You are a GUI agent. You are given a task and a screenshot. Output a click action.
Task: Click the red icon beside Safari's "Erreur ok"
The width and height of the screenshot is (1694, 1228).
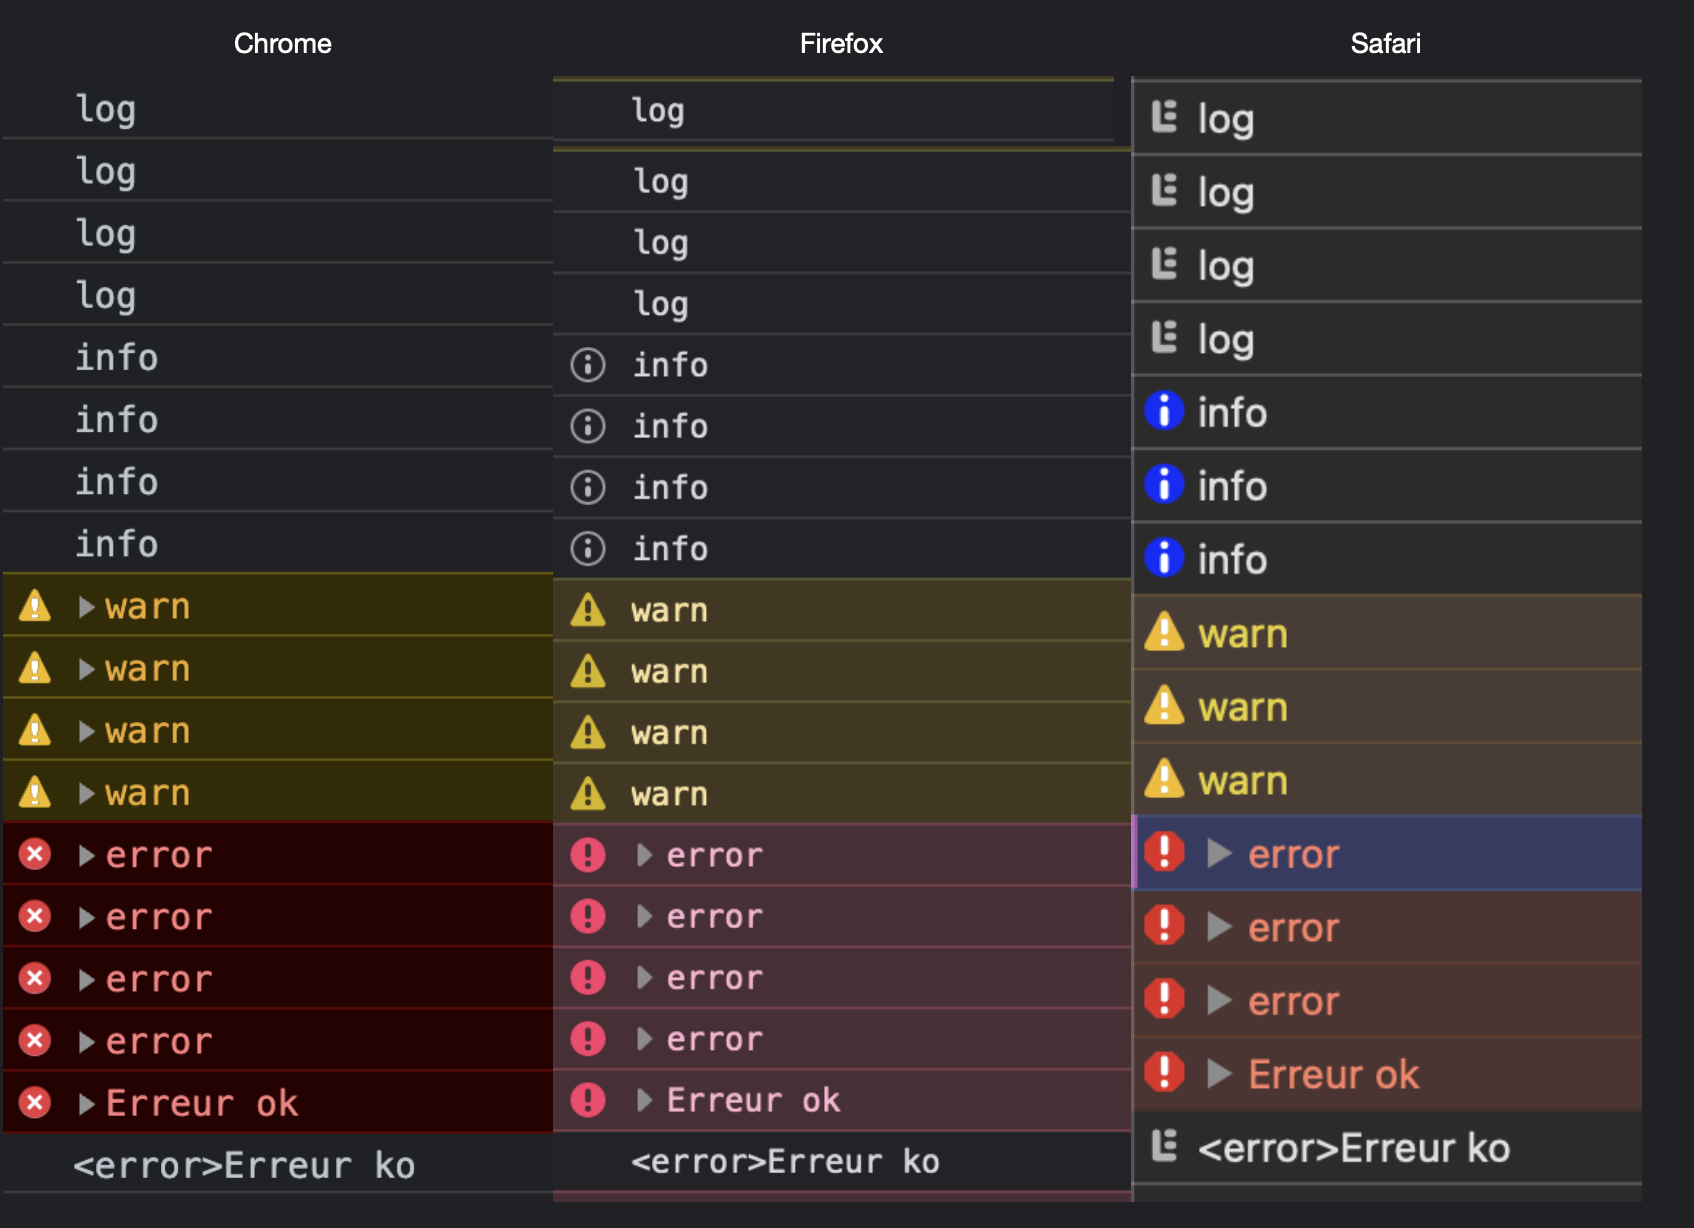pos(1164,1073)
